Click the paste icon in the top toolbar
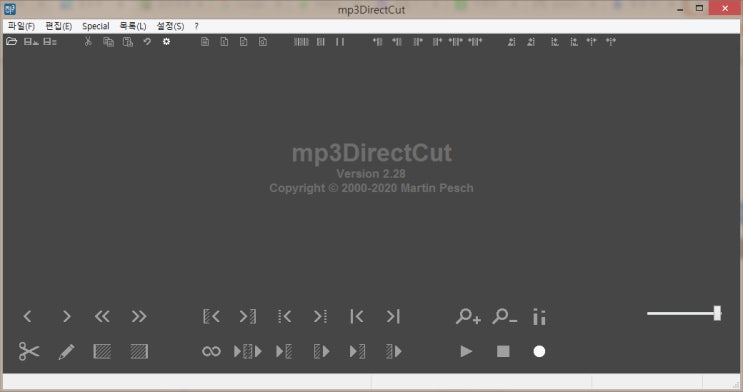 (128, 42)
